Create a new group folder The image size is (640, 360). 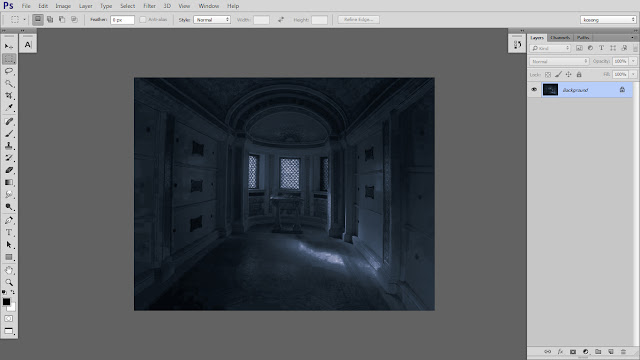tap(598, 351)
